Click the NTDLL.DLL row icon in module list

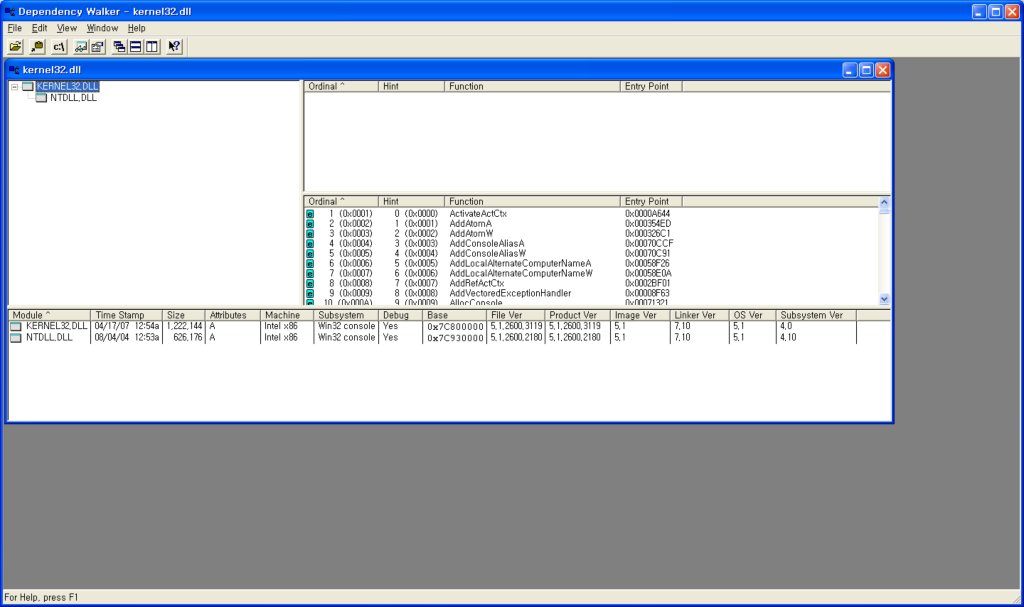pyautogui.click(x=16, y=338)
